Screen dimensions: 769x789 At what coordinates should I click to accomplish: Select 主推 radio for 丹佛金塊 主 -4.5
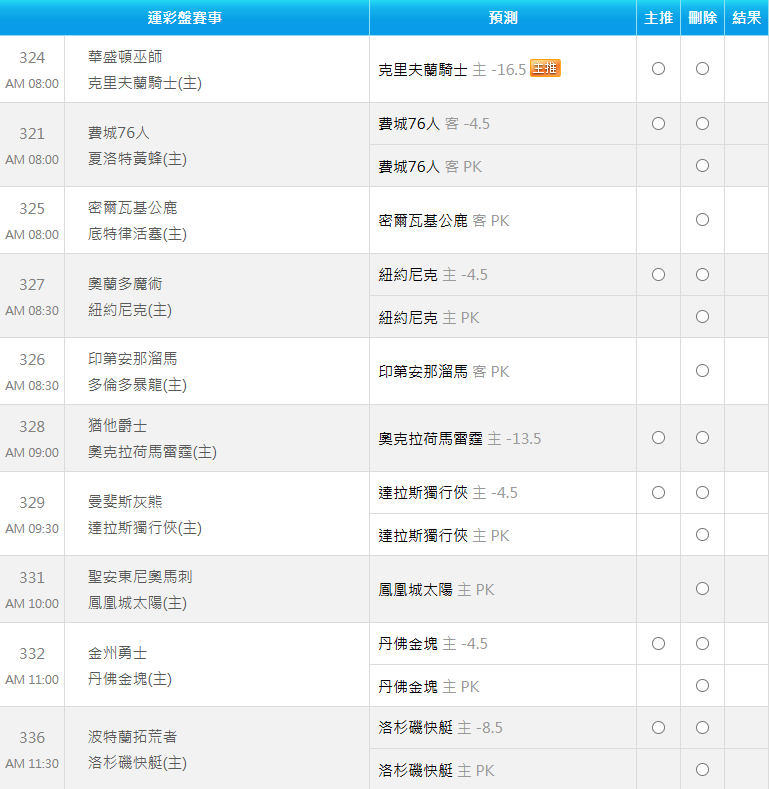click(x=658, y=643)
